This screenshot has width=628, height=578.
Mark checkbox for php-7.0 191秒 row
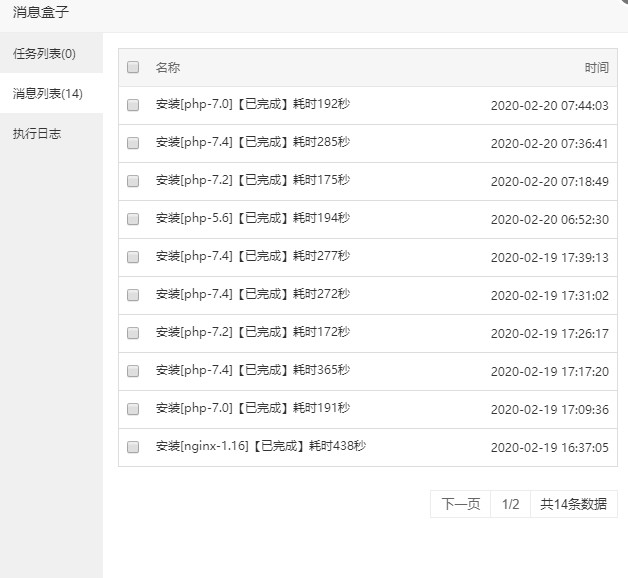pos(133,409)
